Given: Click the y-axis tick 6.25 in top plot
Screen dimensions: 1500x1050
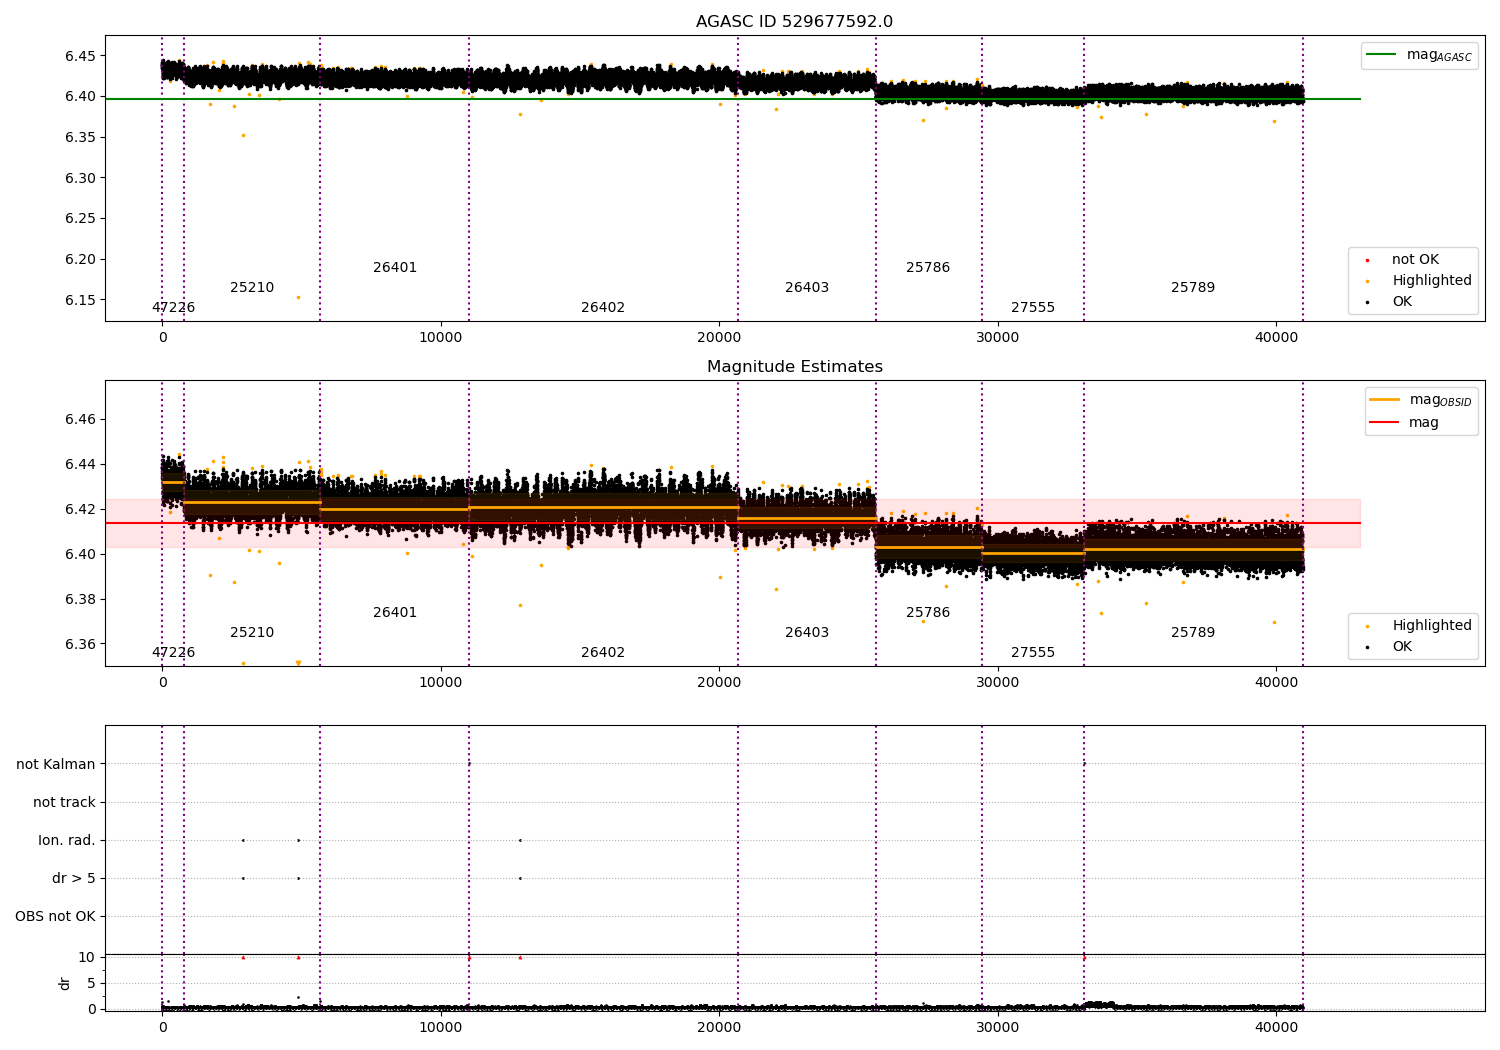Looking at the screenshot, I should point(80,219).
